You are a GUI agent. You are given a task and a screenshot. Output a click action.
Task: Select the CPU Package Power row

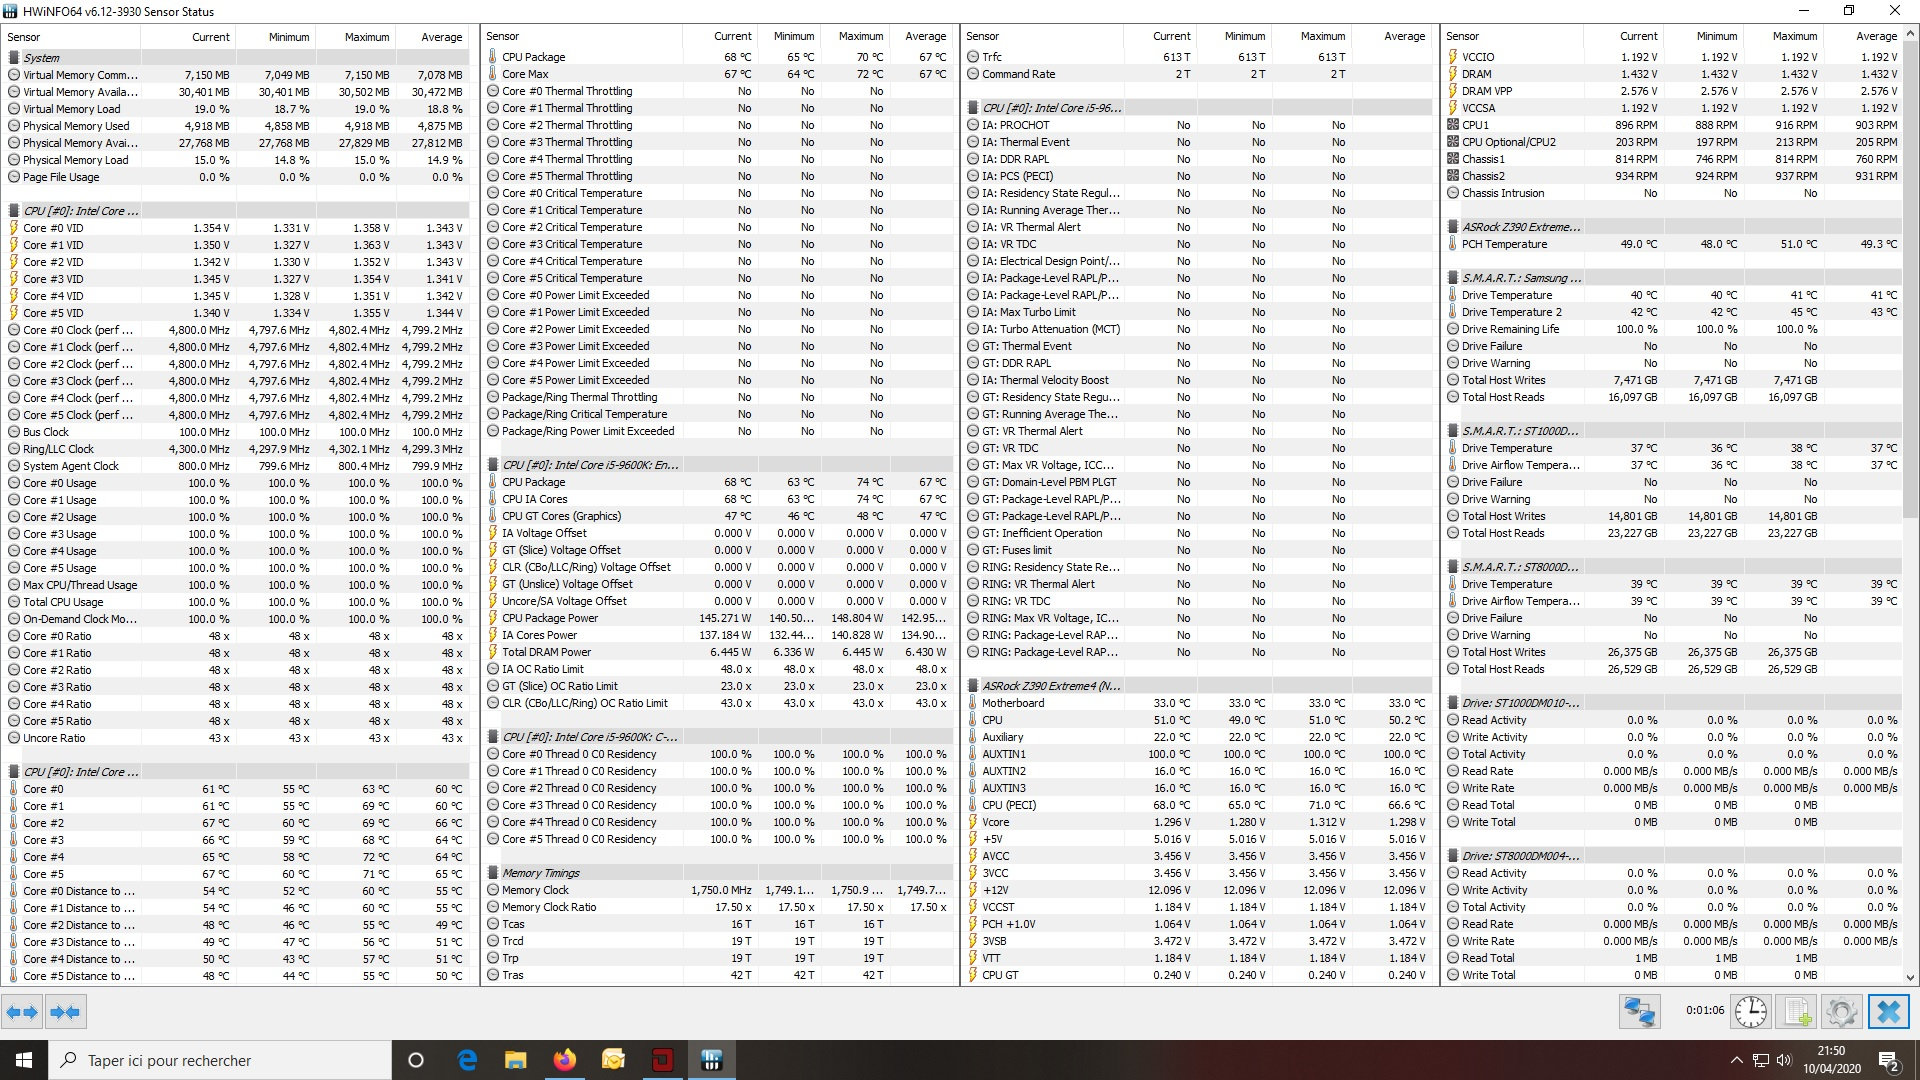tap(550, 618)
